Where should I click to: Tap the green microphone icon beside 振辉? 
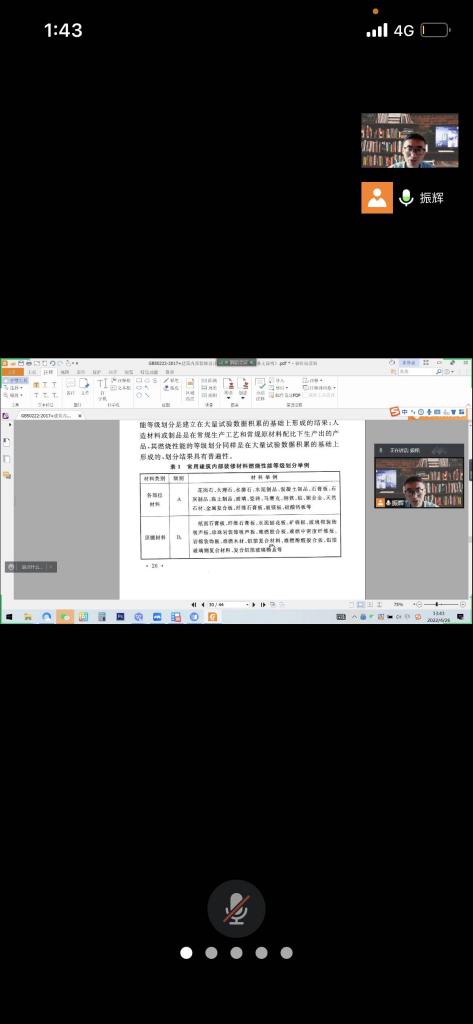[x=406, y=197]
